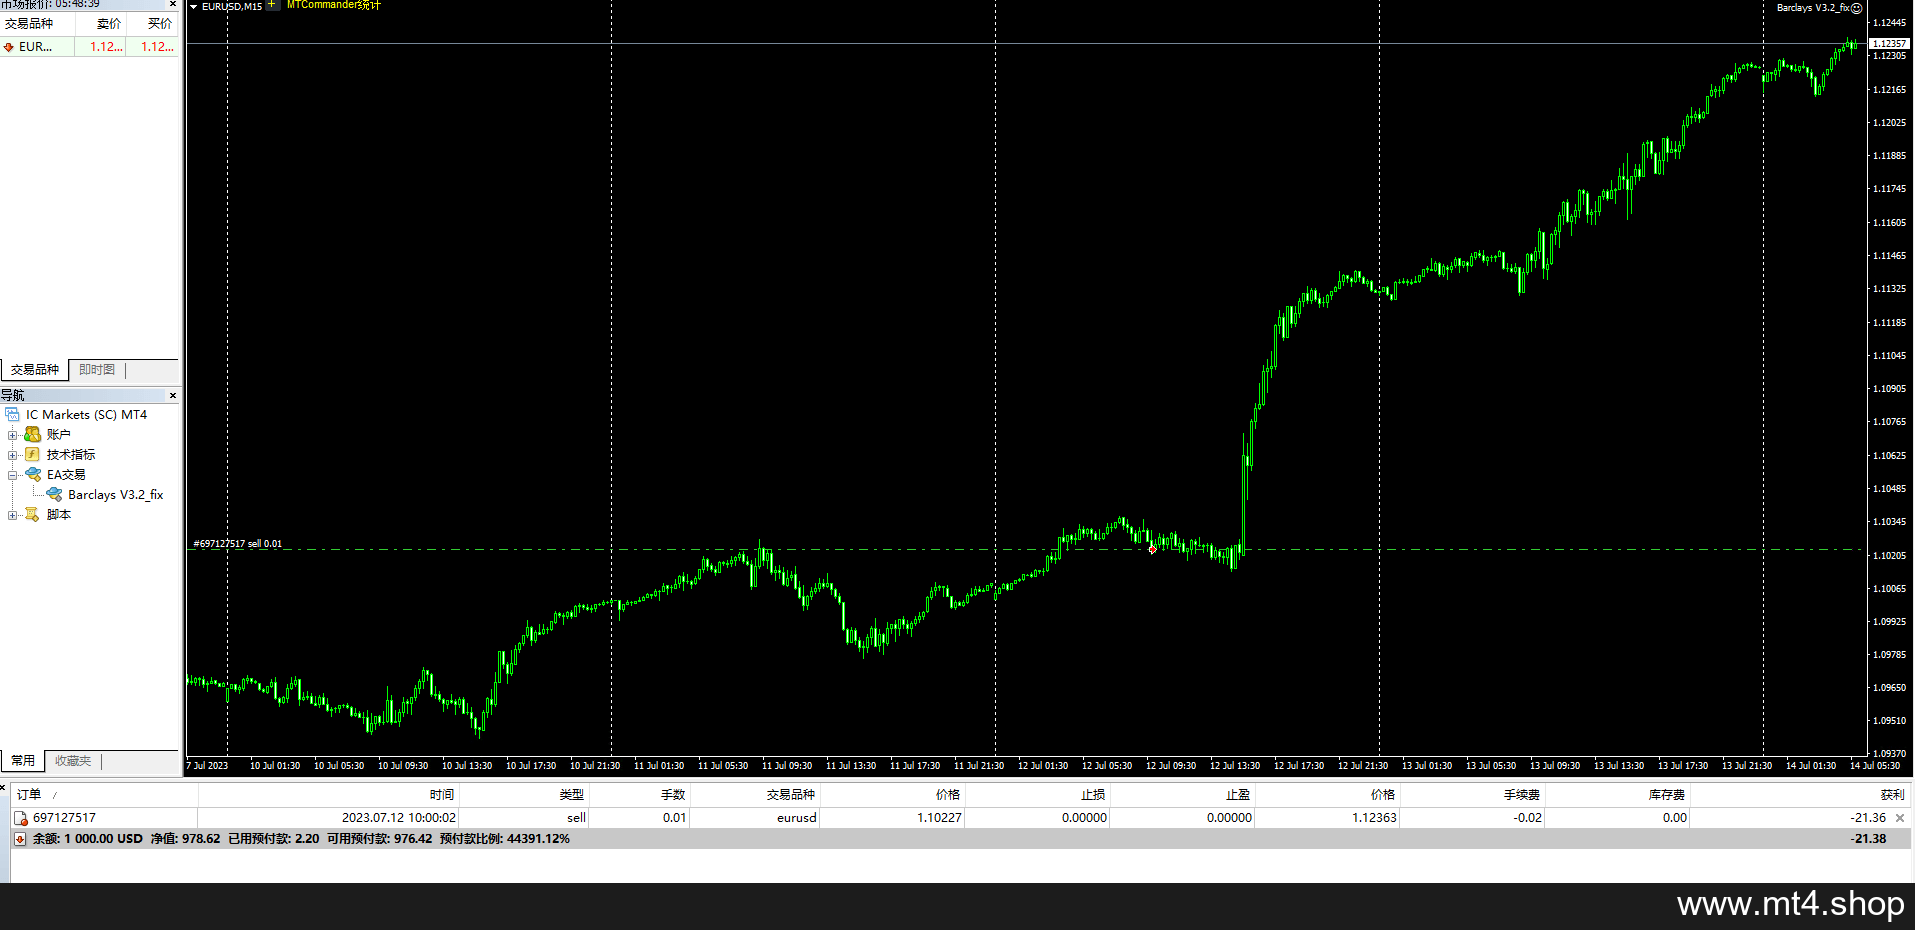Click the balance row icon beside 余额
Image resolution: width=1915 pixels, height=930 pixels.
[20, 839]
